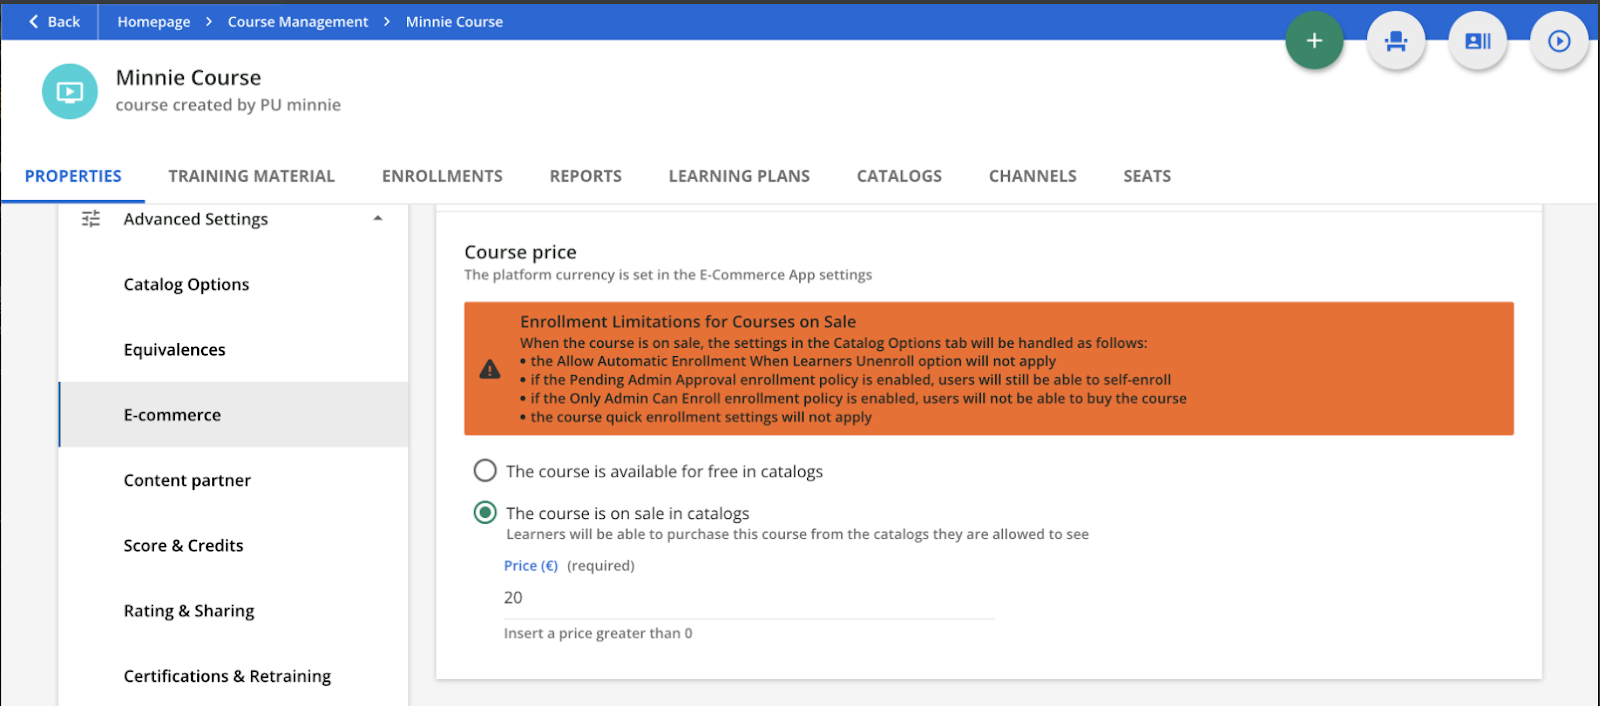Screen dimensions: 1600x706
Task: Select course is on sale in catalogs
Action: [x=485, y=513]
